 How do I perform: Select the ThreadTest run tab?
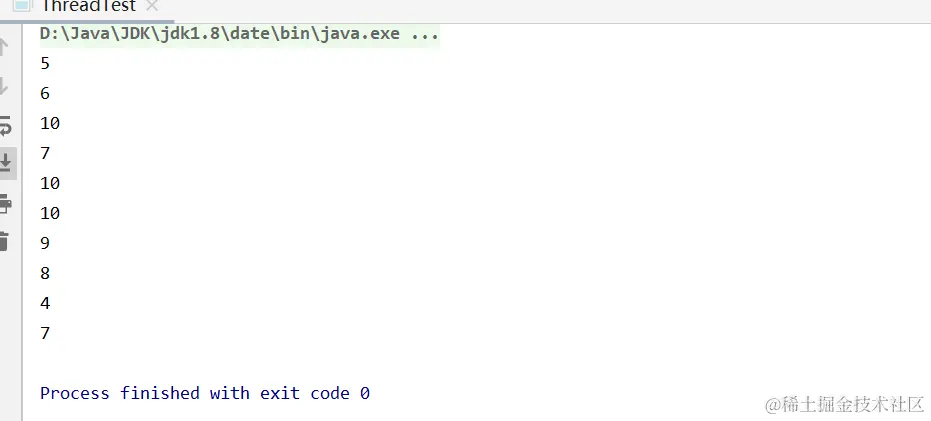[88, 7]
